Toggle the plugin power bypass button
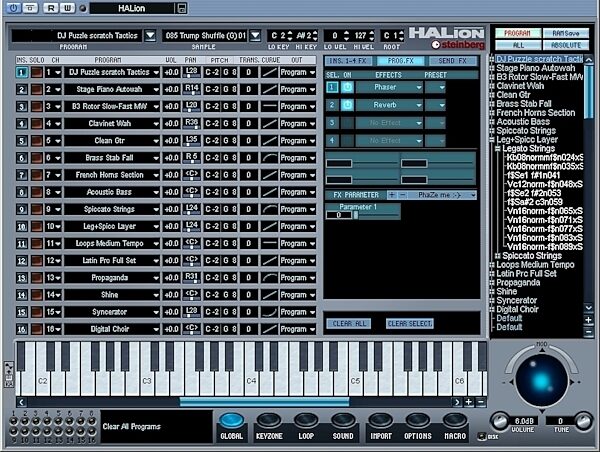This screenshot has width=600, height=452. tap(13, 8)
